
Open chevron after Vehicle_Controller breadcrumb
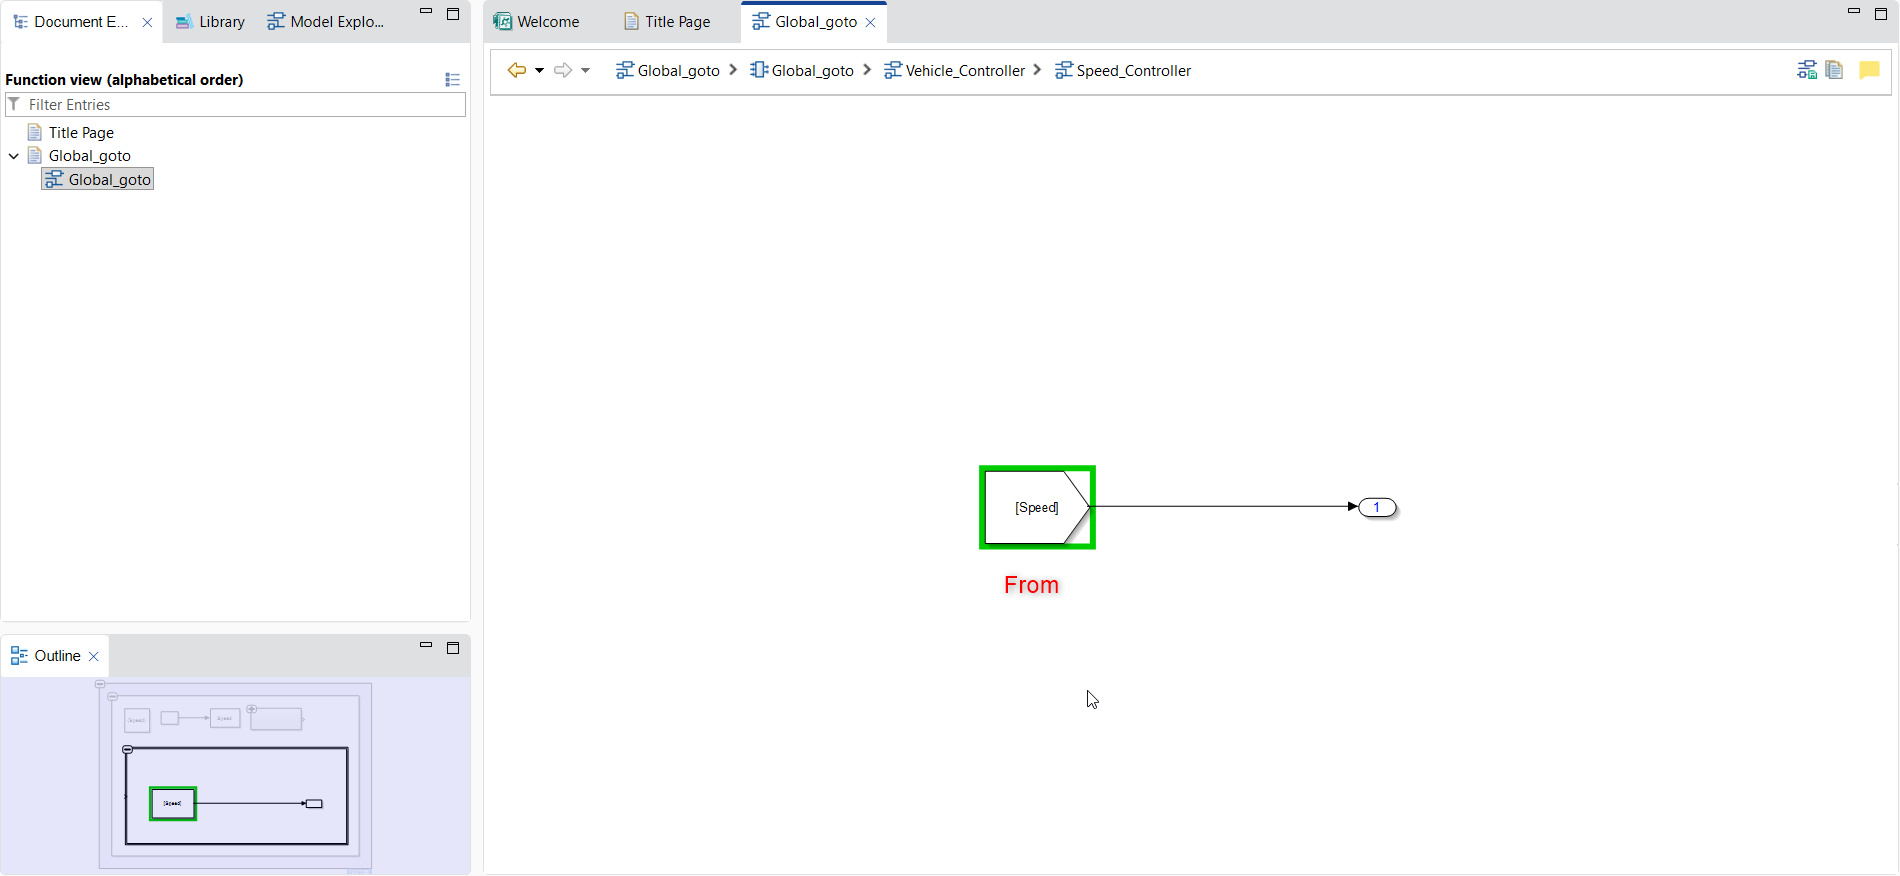(x=1037, y=70)
